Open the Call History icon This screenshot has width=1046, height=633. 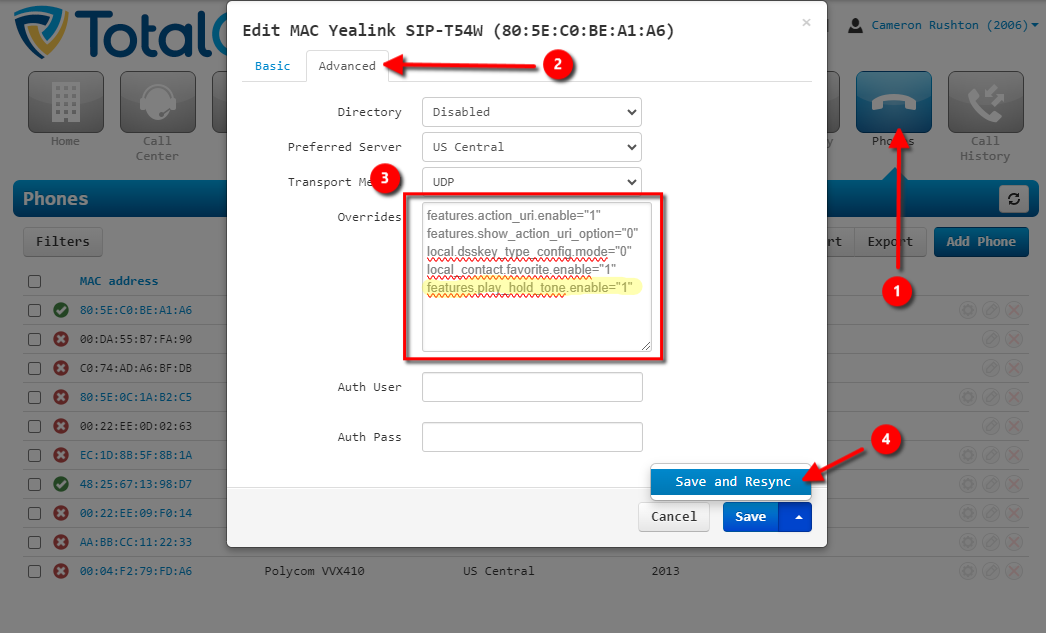tap(985, 102)
